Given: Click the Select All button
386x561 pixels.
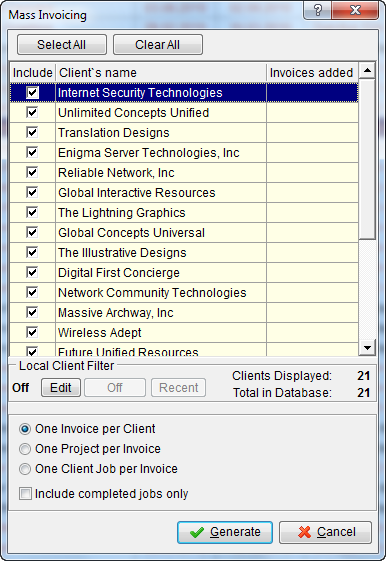Looking at the screenshot, I should 62,45.
